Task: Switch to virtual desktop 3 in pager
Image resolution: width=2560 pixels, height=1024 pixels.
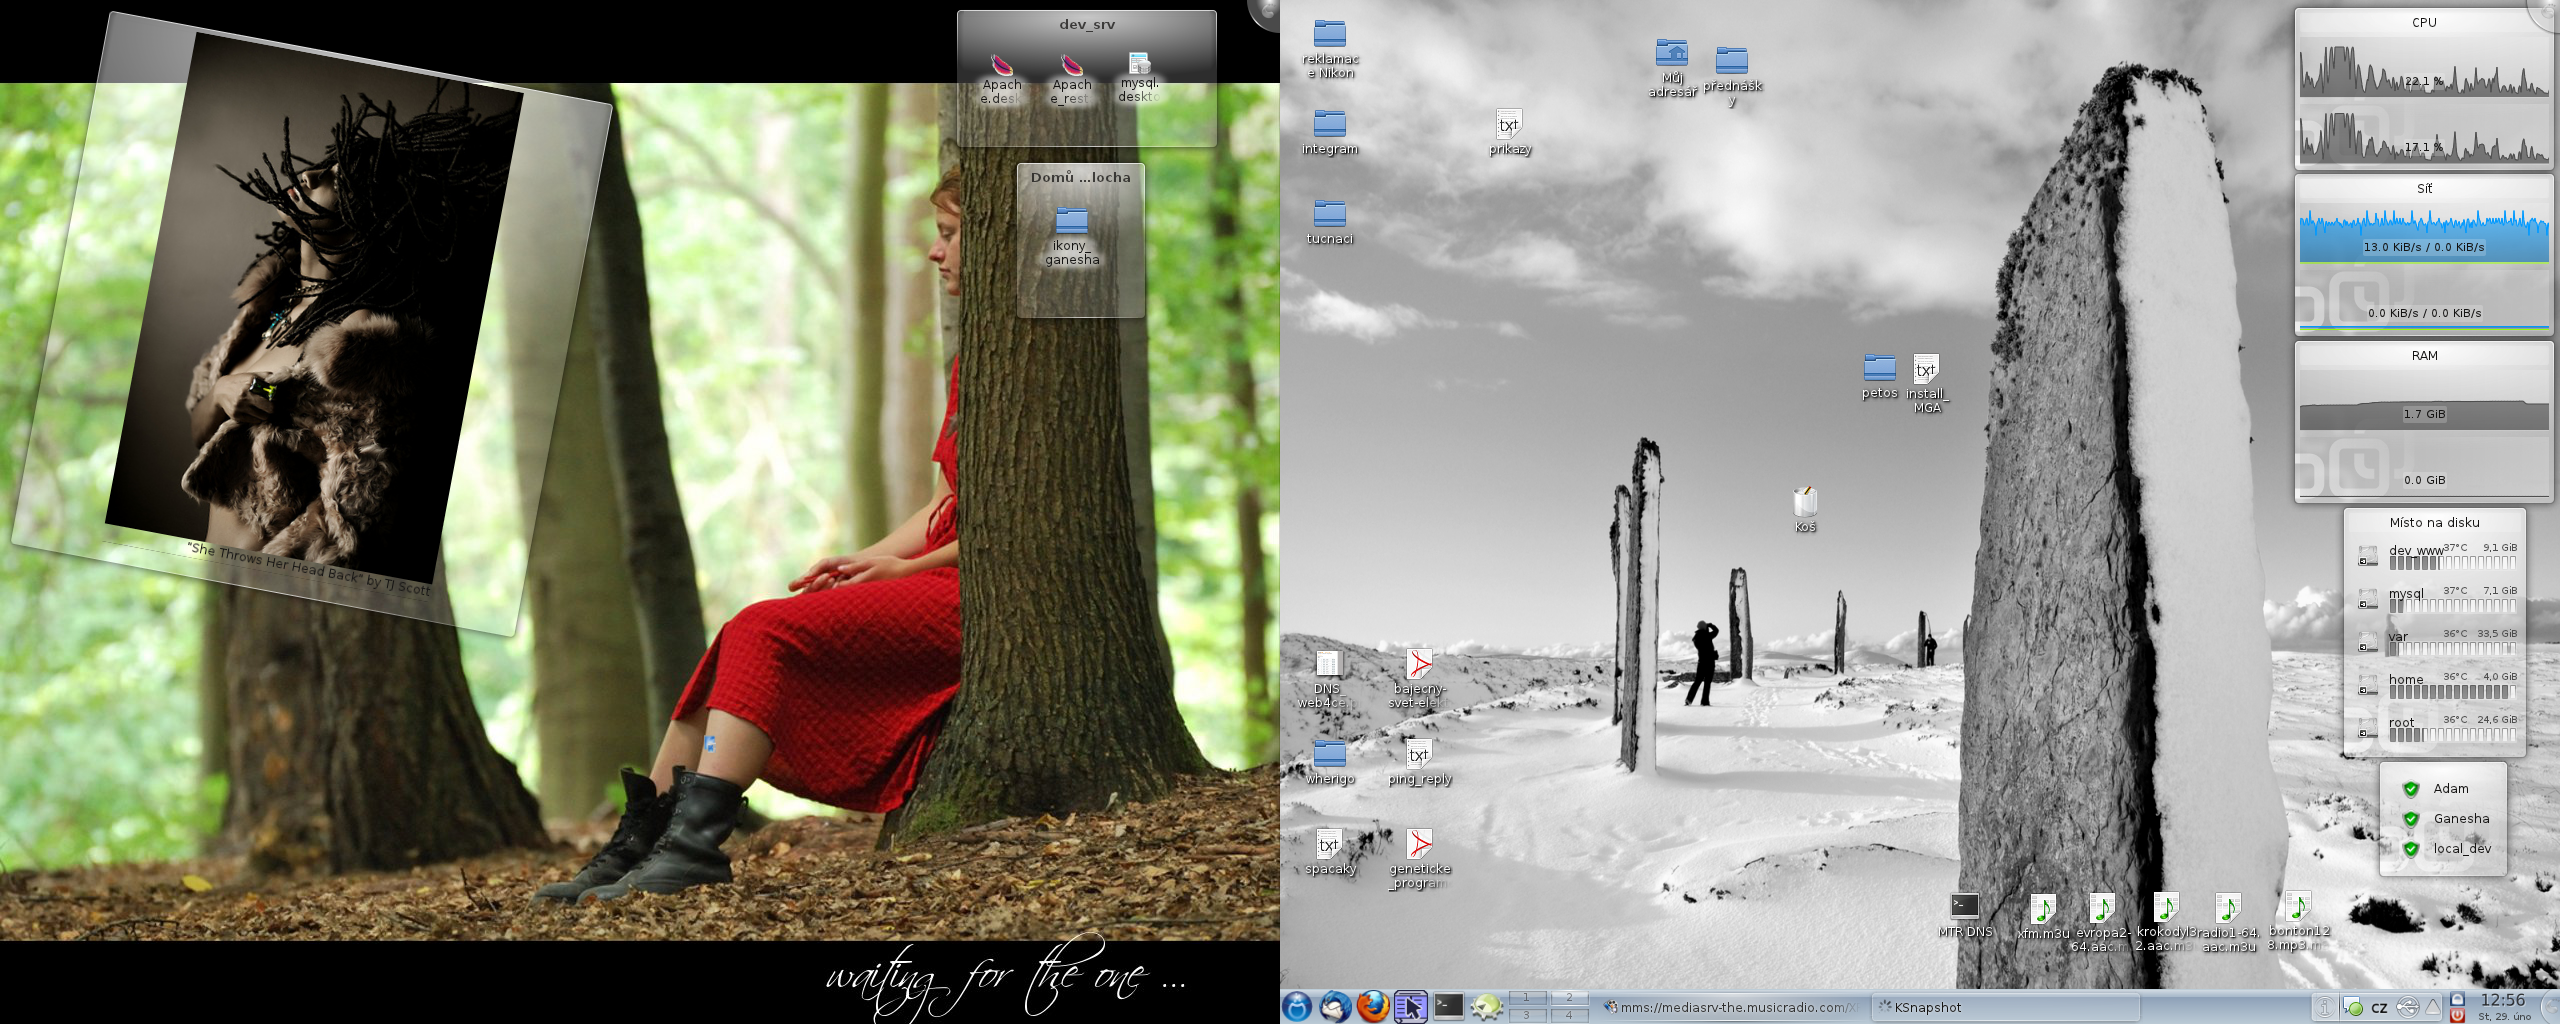Action: (1526, 1015)
